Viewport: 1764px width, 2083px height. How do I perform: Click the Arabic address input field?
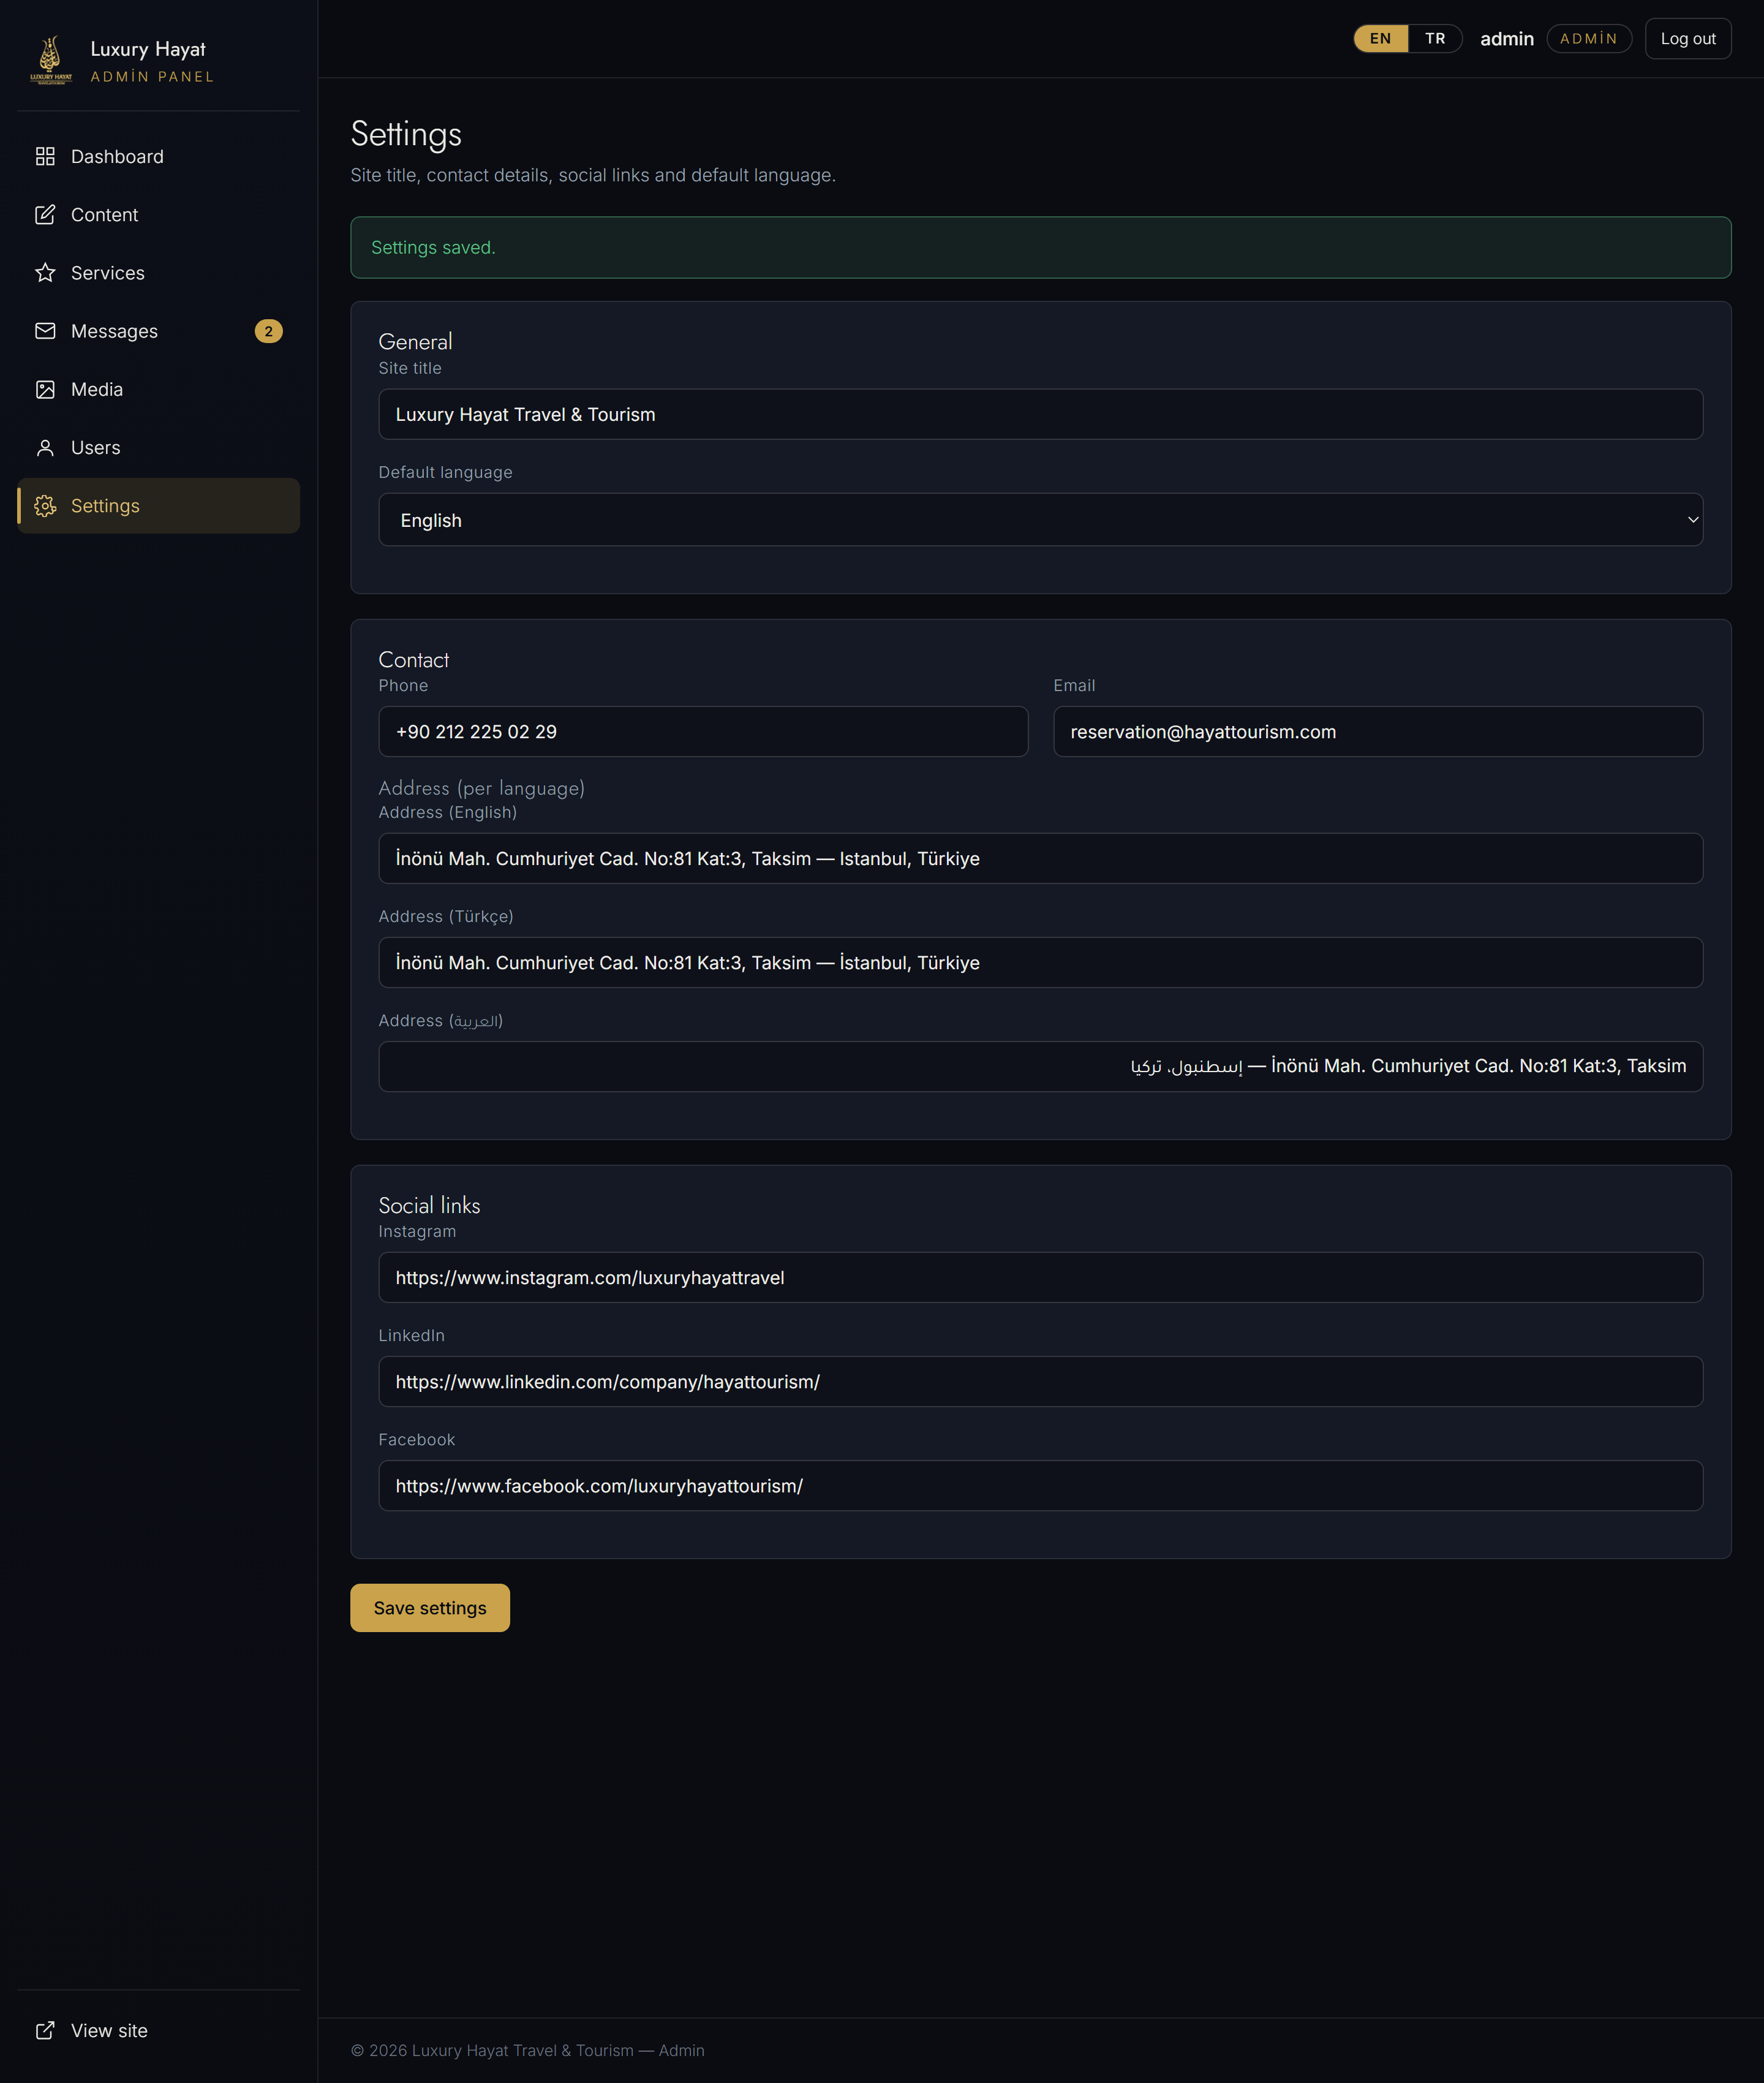1040,1066
